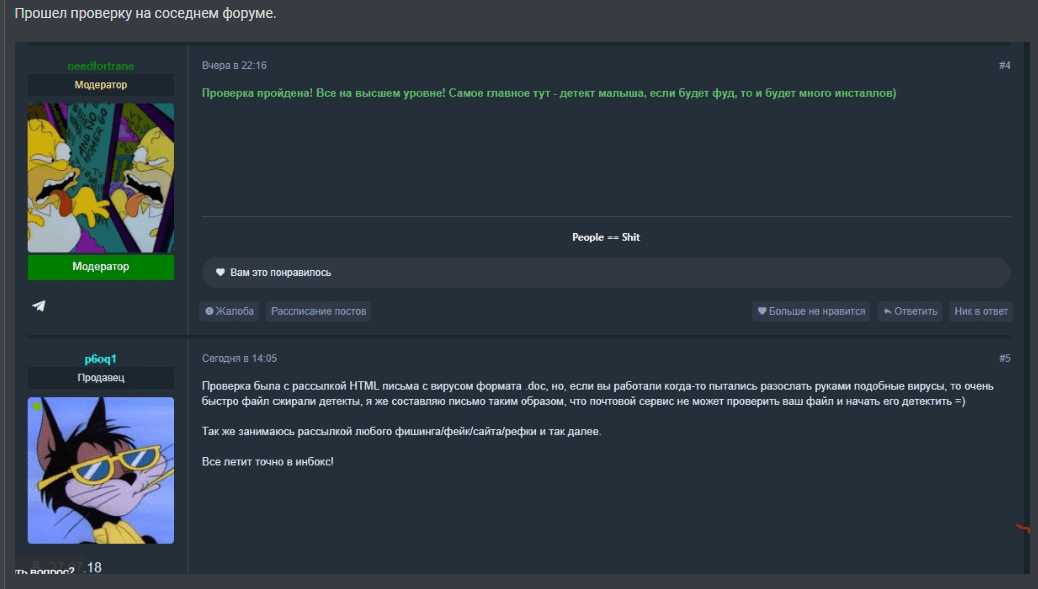
Task: Click the "People == Shit" signature text
Action: 605,238
